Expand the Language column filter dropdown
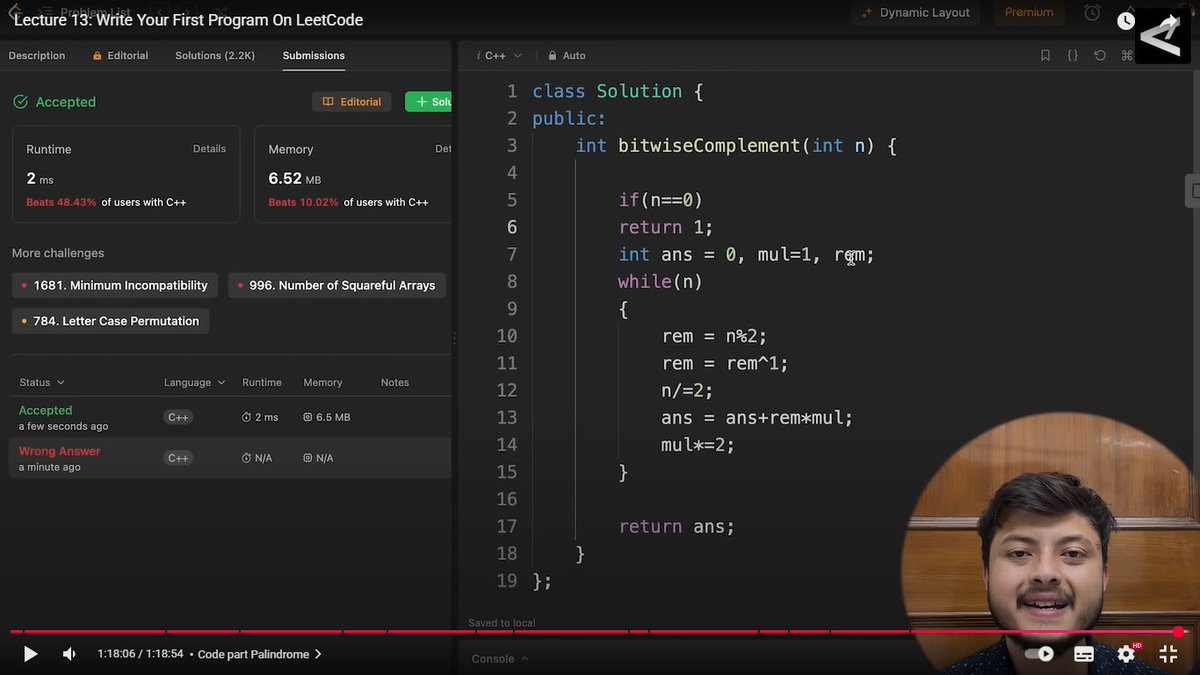 pos(195,382)
